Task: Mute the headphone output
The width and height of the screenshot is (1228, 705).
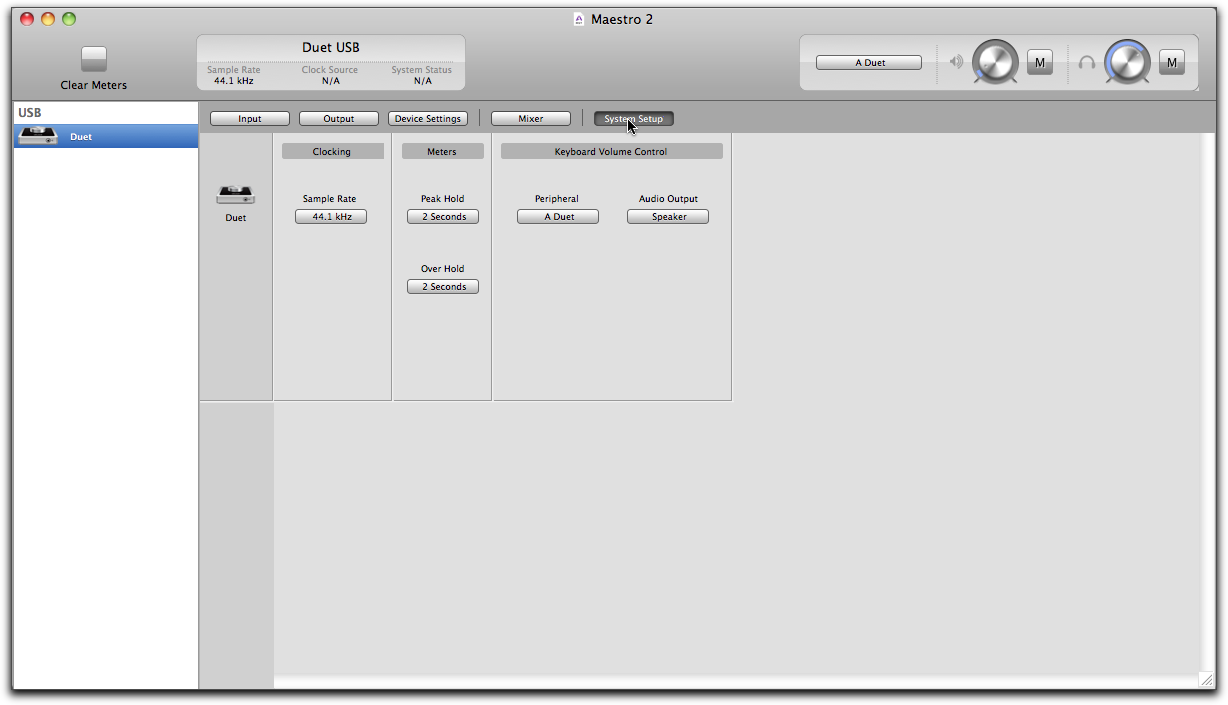Action: (1172, 63)
